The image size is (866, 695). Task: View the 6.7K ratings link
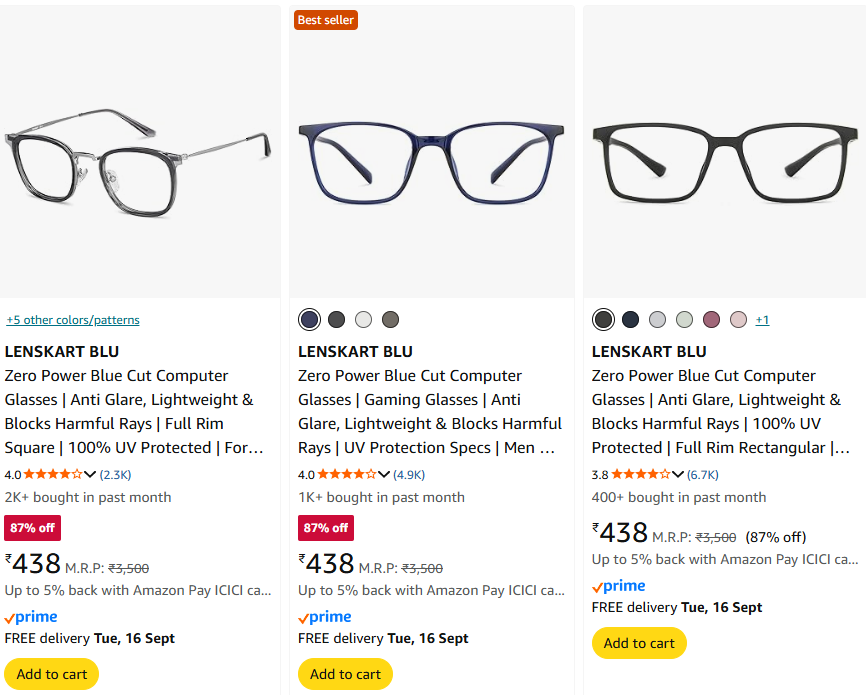tap(702, 475)
